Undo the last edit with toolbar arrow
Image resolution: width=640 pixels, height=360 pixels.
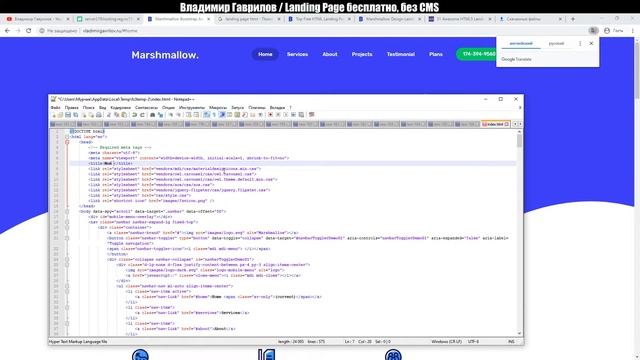pyautogui.click(x=134, y=115)
